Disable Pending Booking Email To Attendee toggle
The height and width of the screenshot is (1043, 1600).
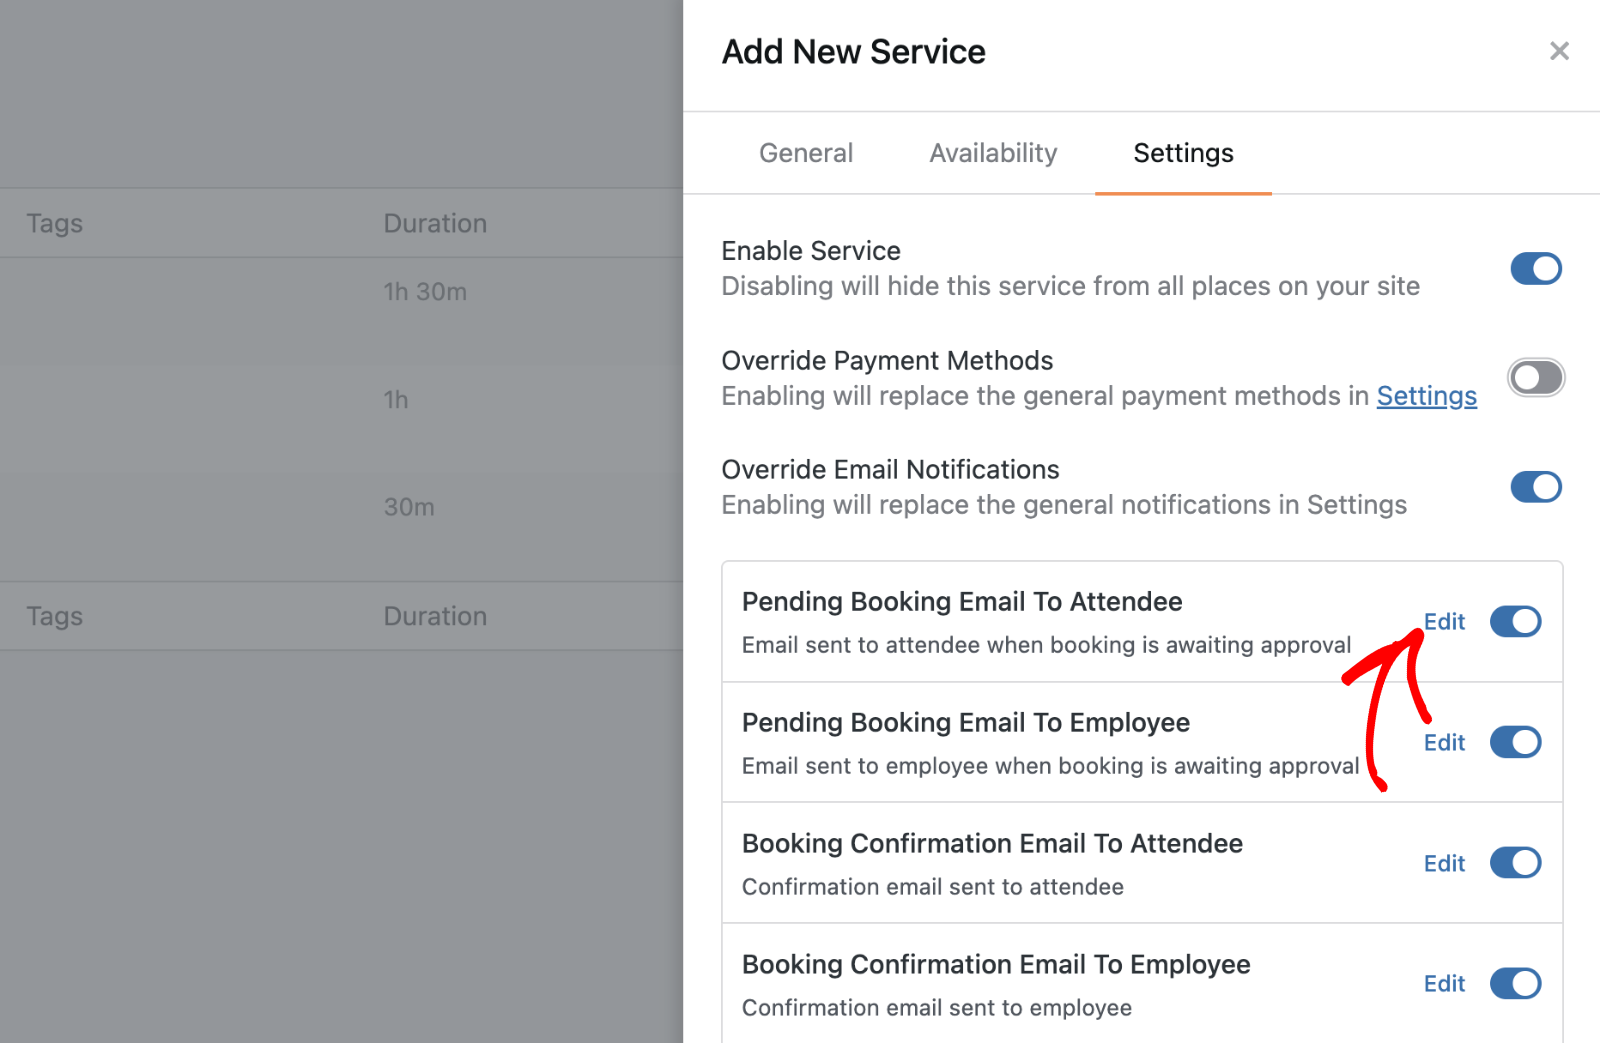pos(1515,621)
